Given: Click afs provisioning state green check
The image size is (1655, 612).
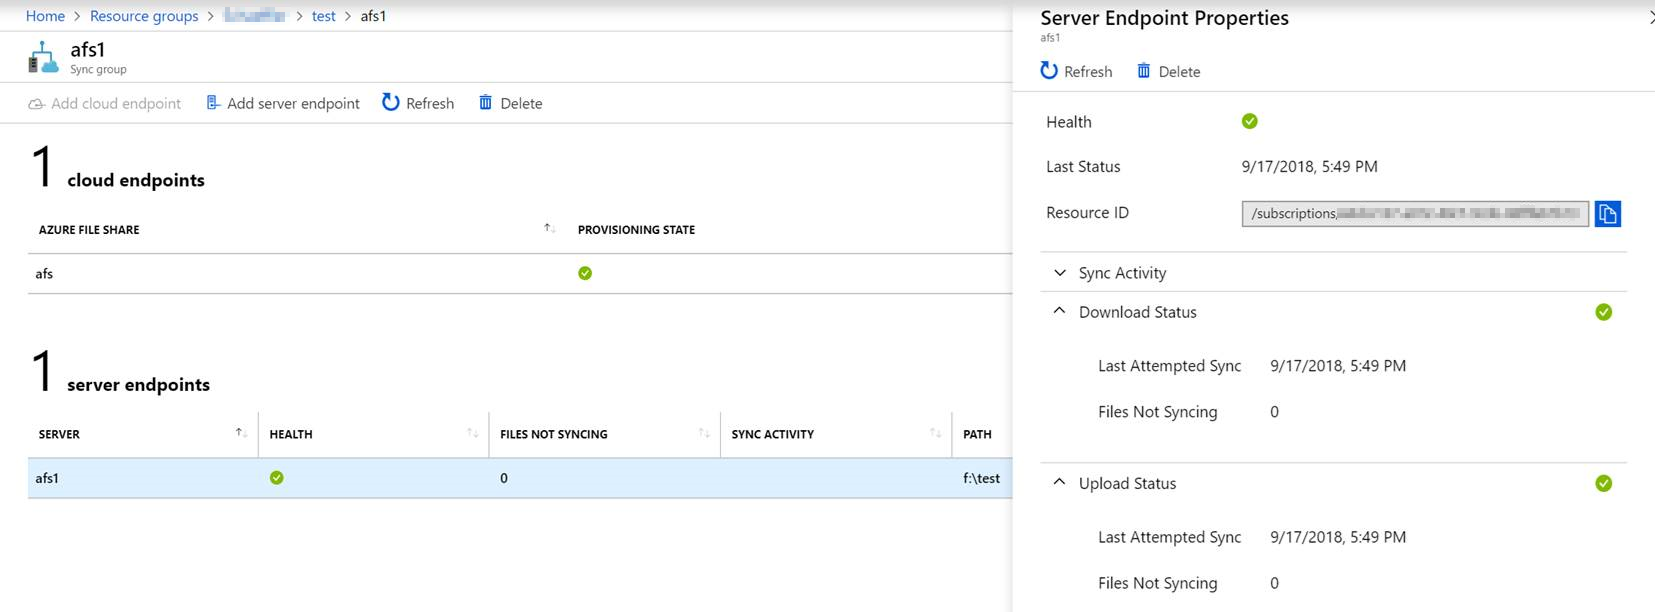Looking at the screenshot, I should pyautogui.click(x=585, y=273).
